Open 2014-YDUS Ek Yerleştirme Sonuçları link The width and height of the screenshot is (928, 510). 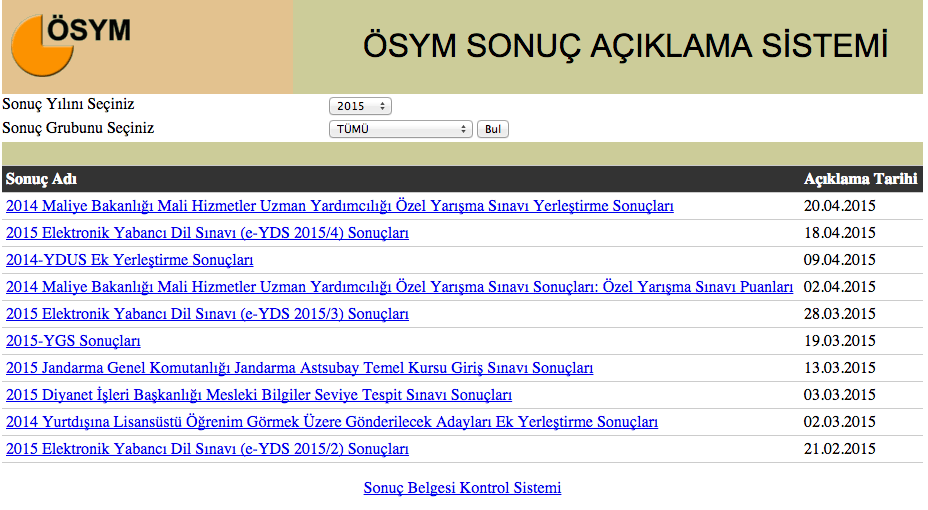pos(130,260)
